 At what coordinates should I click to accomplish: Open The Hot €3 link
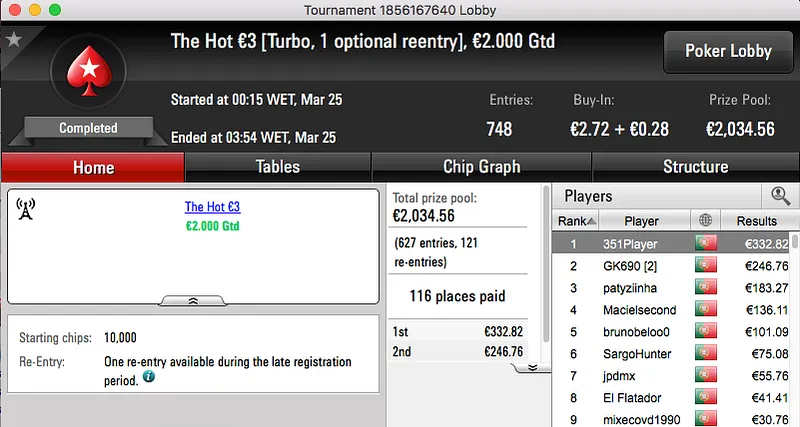tap(212, 207)
